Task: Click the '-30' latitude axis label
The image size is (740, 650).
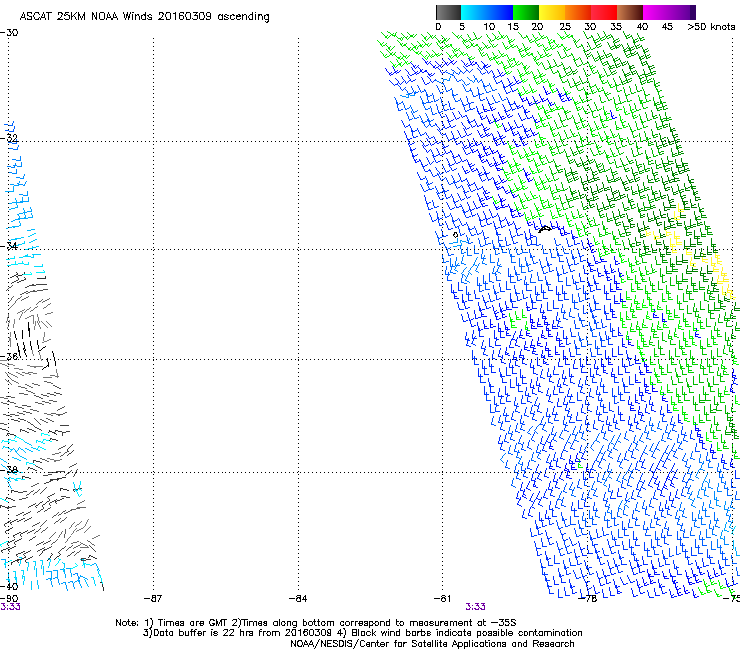Action: 9,33
